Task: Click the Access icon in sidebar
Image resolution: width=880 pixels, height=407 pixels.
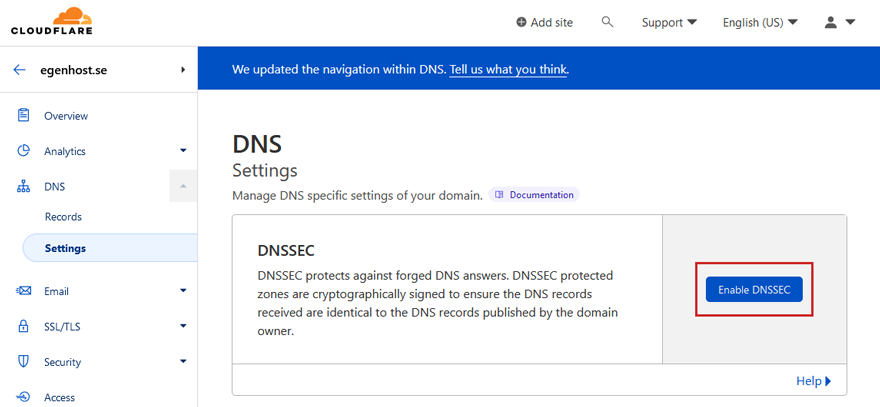Action: (x=23, y=397)
